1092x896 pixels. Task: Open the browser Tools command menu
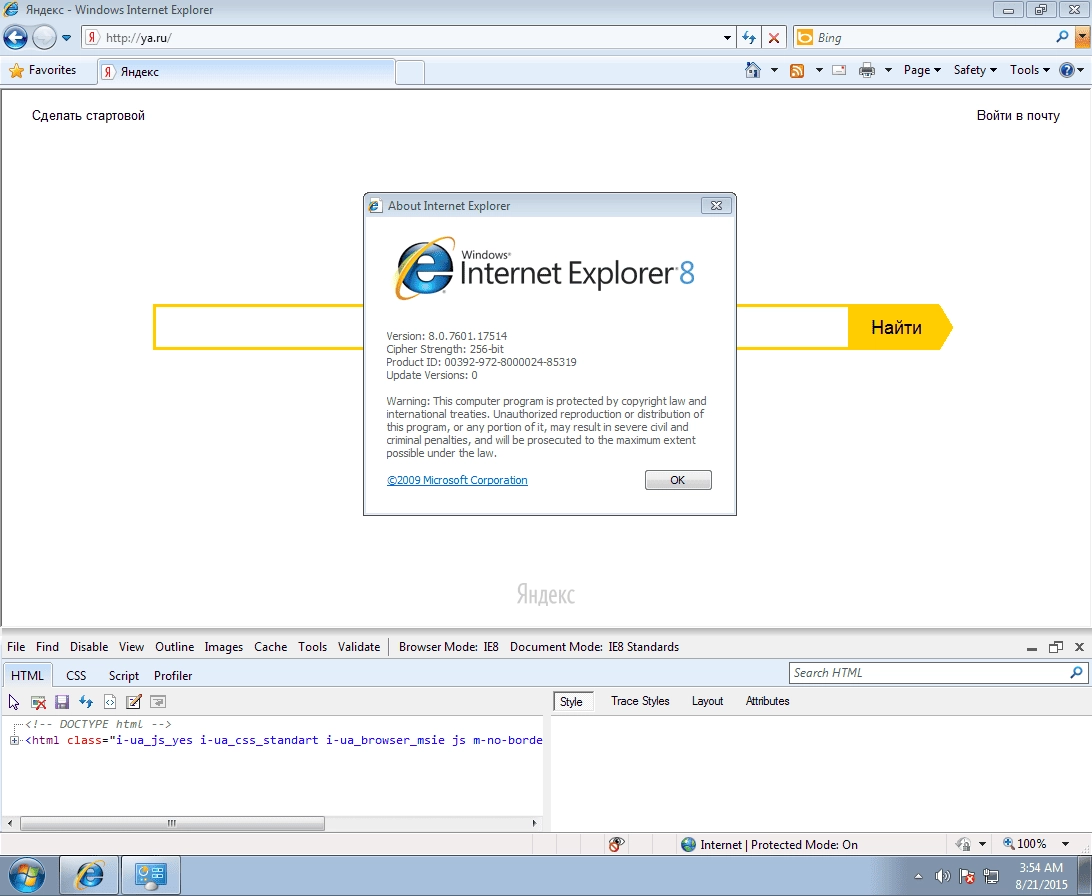(x=1029, y=70)
